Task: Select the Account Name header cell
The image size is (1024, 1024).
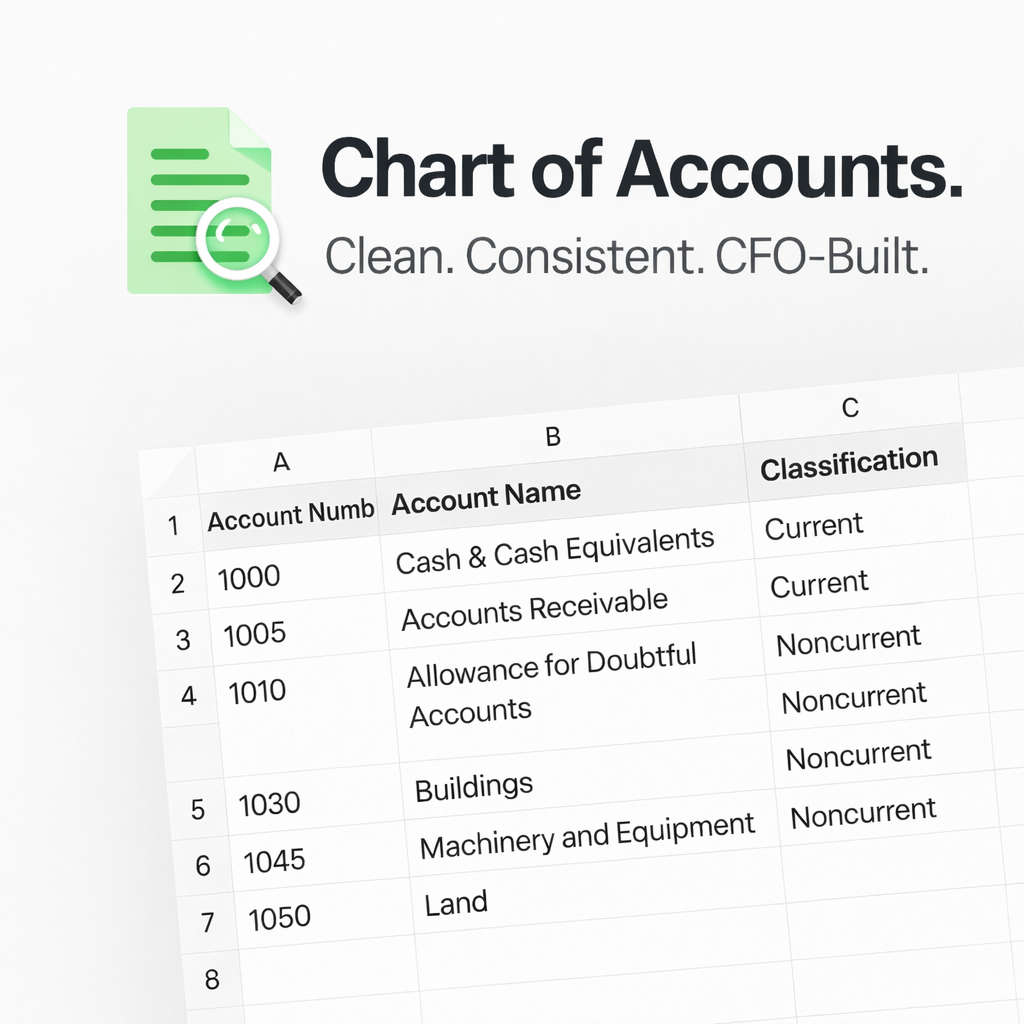Action: [x=484, y=491]
